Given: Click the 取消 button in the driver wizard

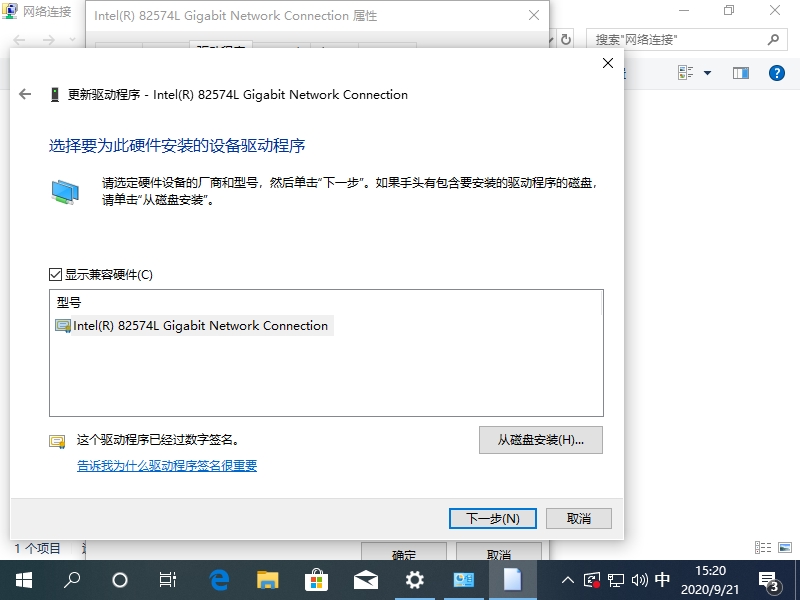Looking at the screenshot, I should click(579, 518).
